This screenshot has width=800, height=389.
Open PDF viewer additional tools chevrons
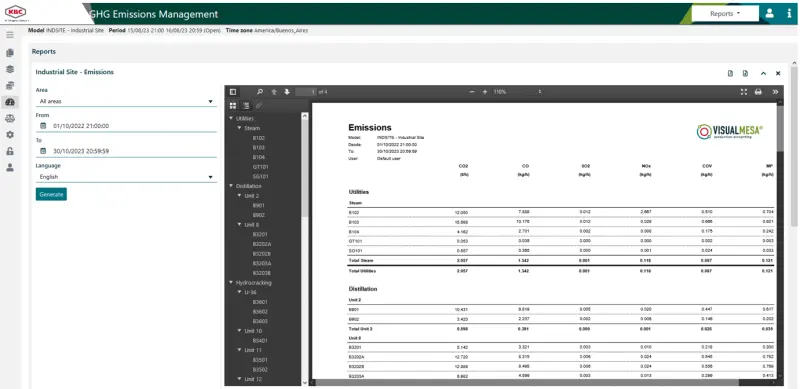(x=775, y=92)
